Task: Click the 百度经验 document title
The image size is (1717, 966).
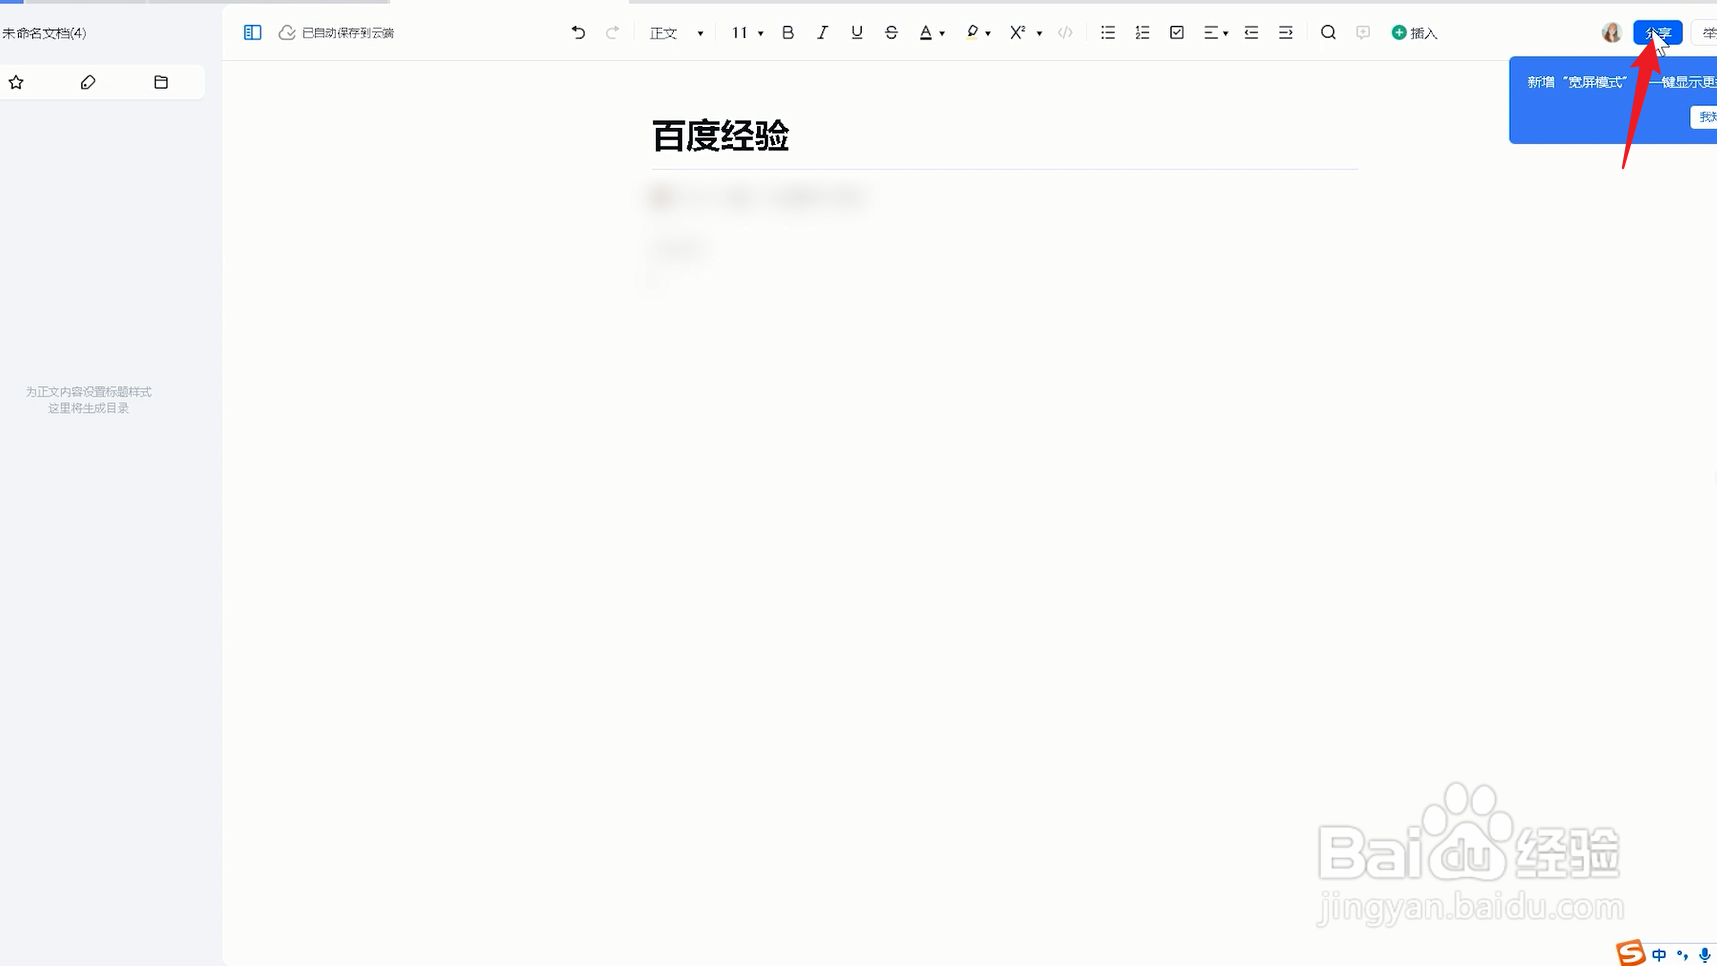Action: coord(720,136)
